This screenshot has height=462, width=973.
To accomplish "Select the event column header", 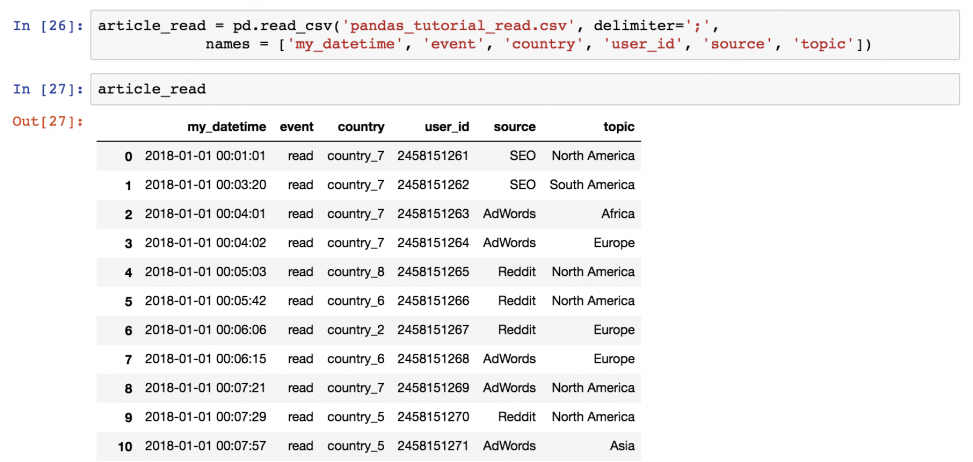I will click(x=296, y=127).
